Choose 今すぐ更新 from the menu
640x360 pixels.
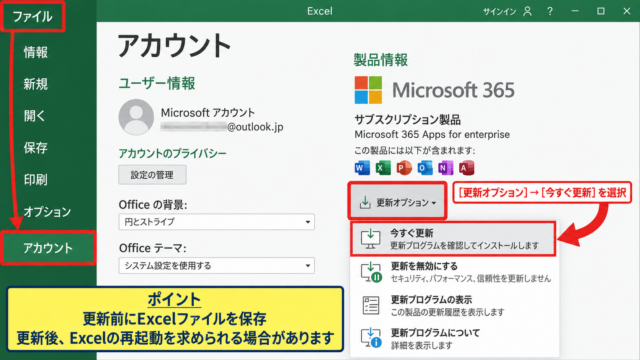coord(453,239)
